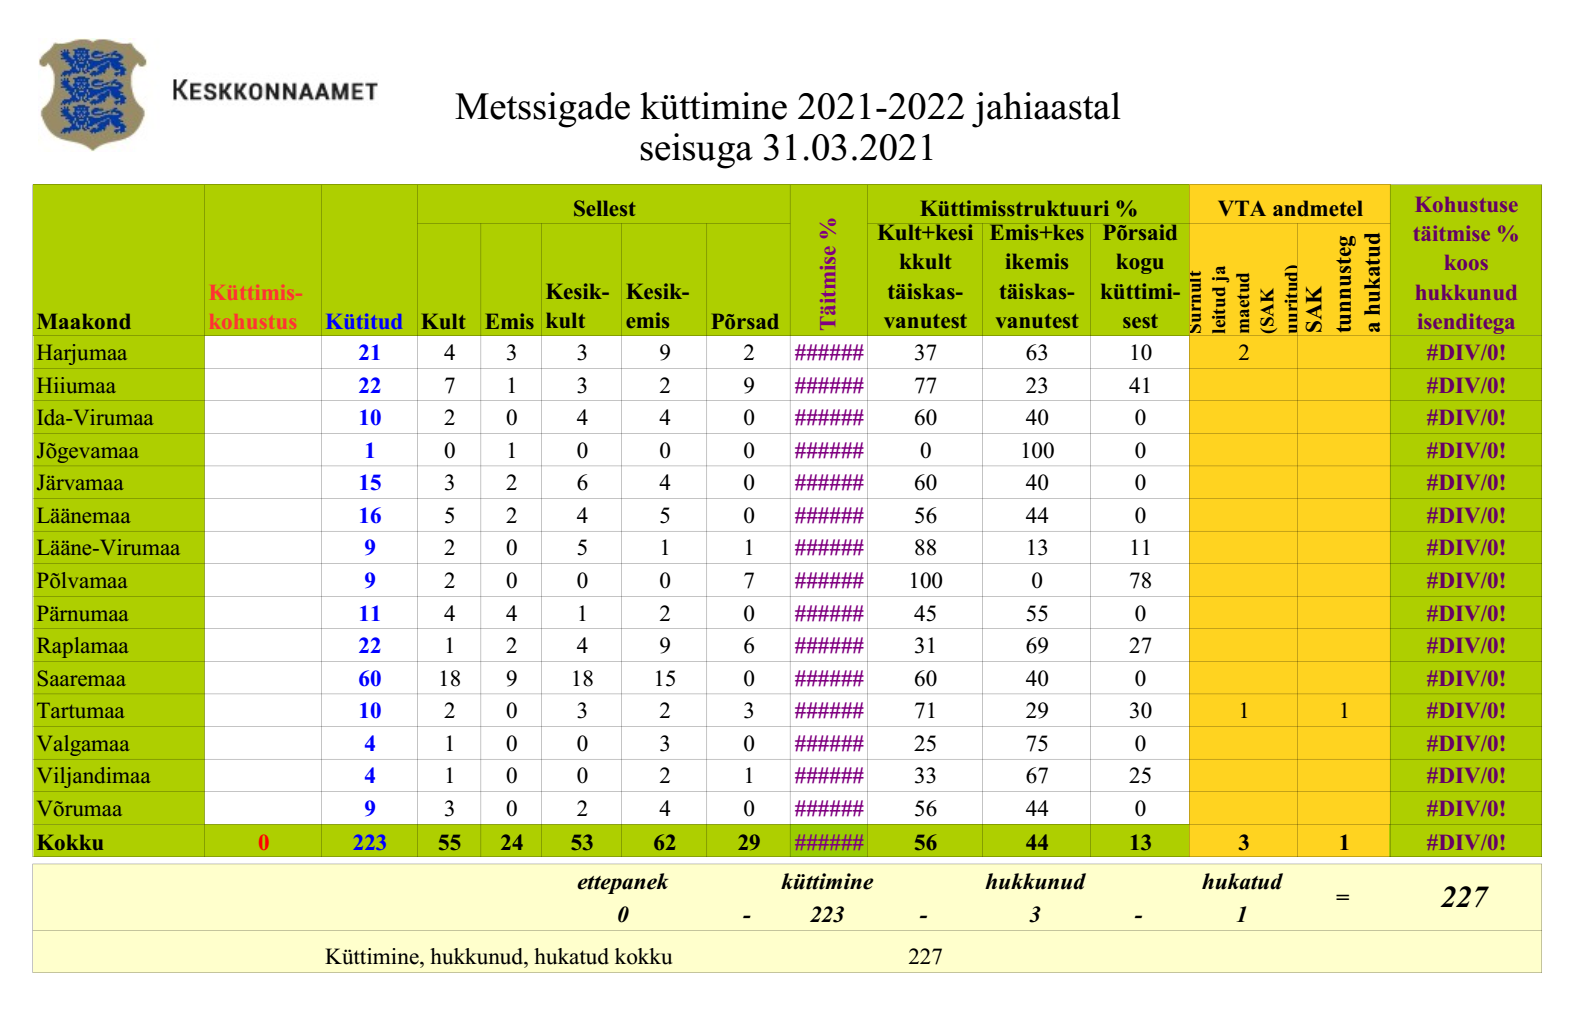Click the yellow VTA andmetel header
Viewport: 1578px width, 1023px height.
tap(1289, 208)
